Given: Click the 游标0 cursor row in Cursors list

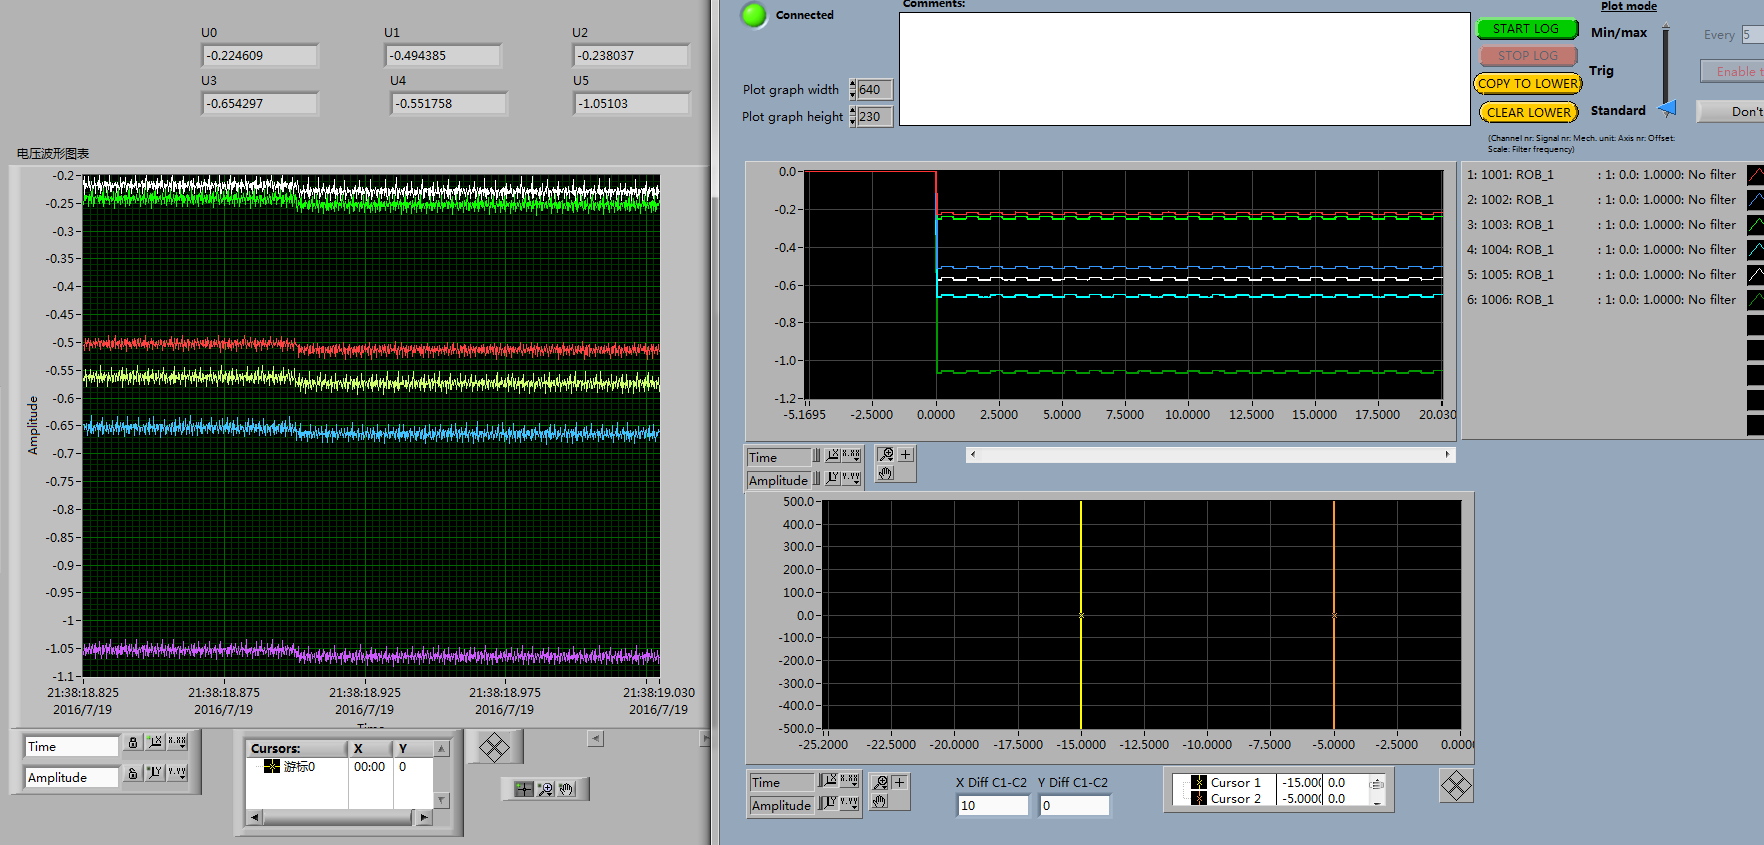Looking at the screenshot, I should click(298, 767).
